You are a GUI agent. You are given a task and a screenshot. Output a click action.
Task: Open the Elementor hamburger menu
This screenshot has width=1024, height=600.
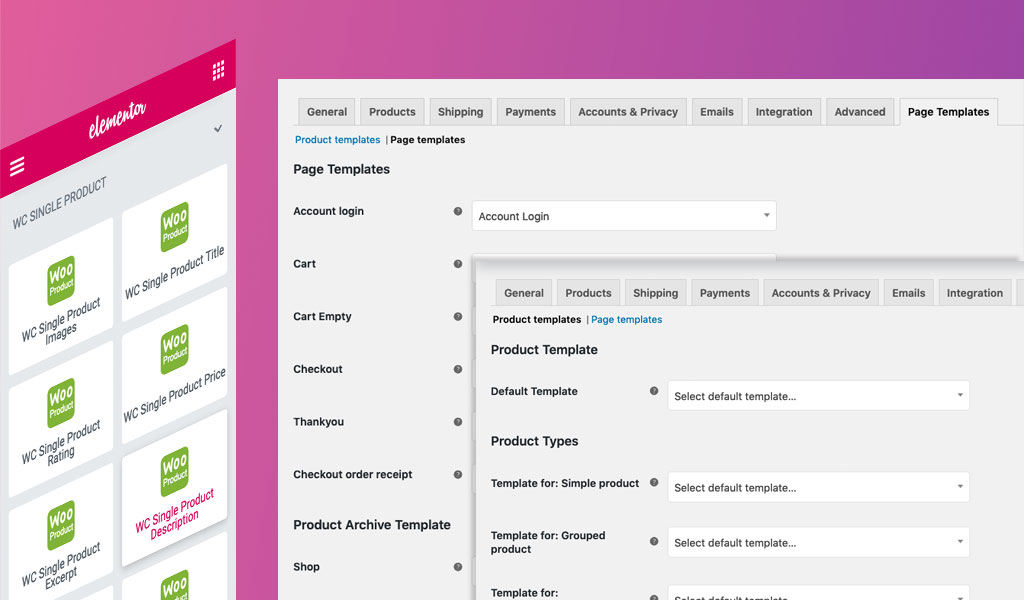(x=17, y=167)
